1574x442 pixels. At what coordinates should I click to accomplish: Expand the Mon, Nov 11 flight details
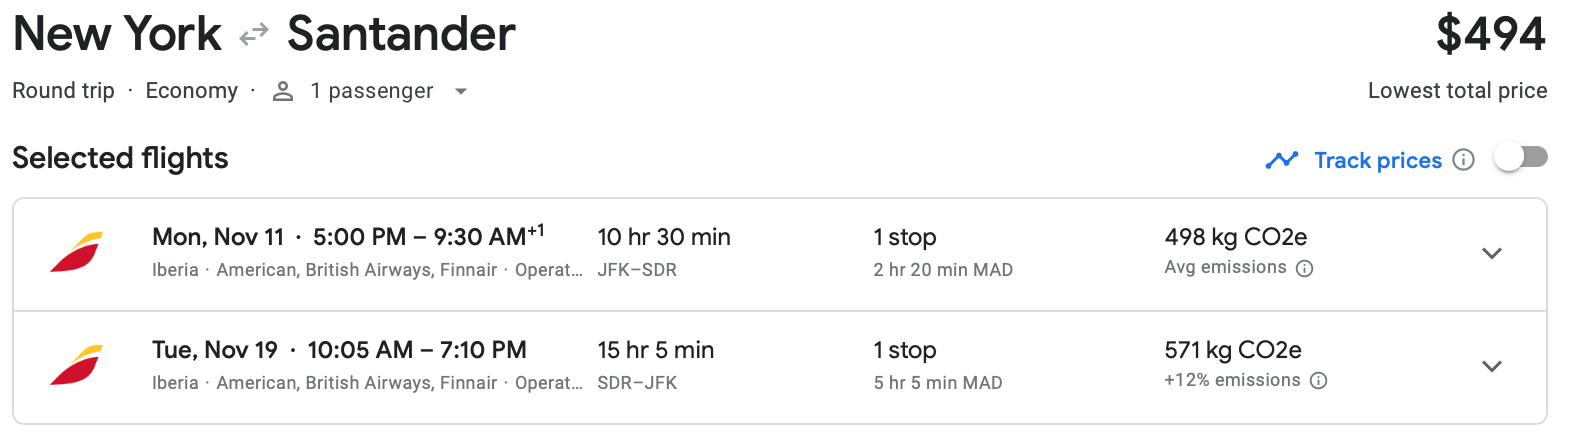point(1491,254)
